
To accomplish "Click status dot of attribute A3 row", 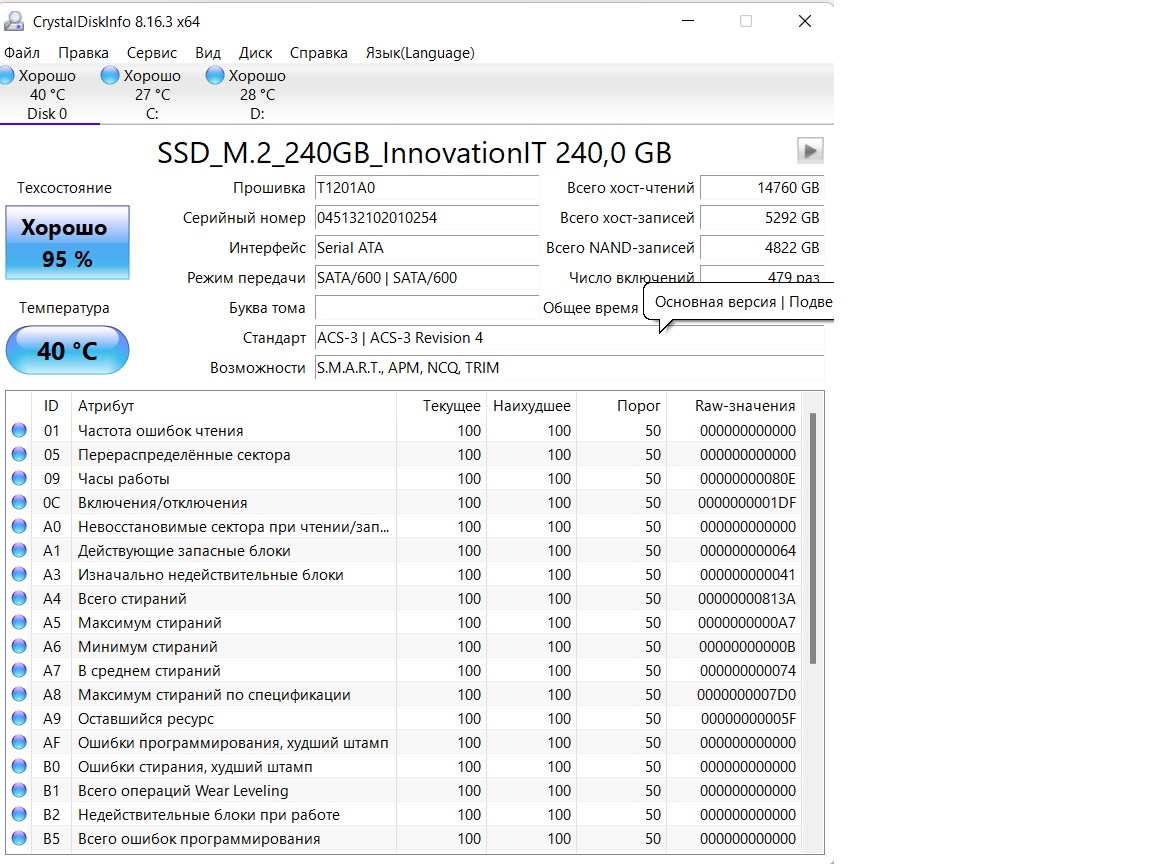I will tap(19, 574).
